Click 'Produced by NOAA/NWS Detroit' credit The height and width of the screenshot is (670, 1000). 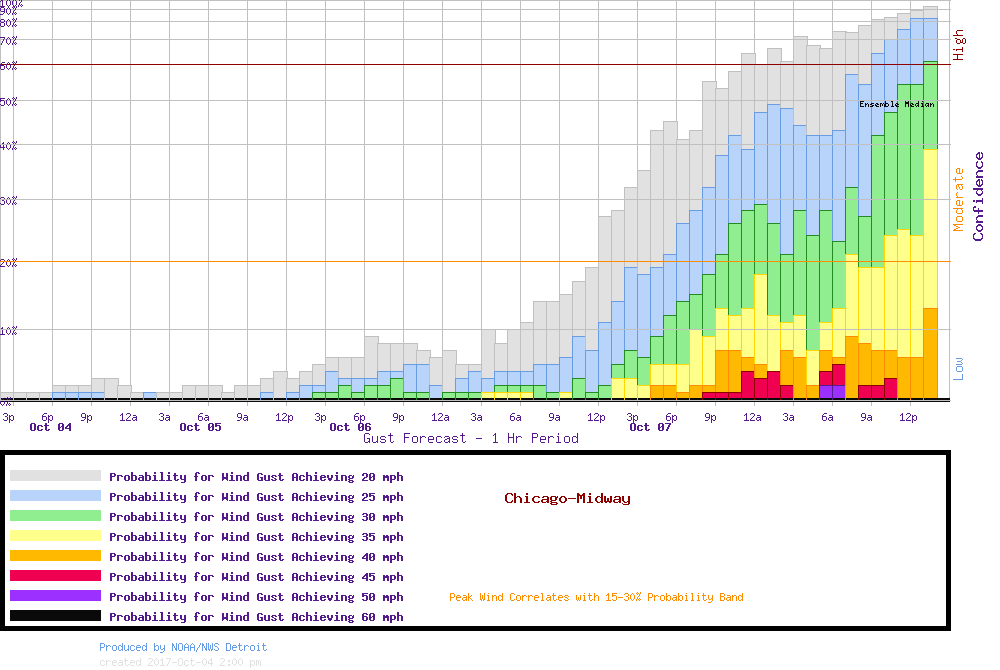point(183,648)
